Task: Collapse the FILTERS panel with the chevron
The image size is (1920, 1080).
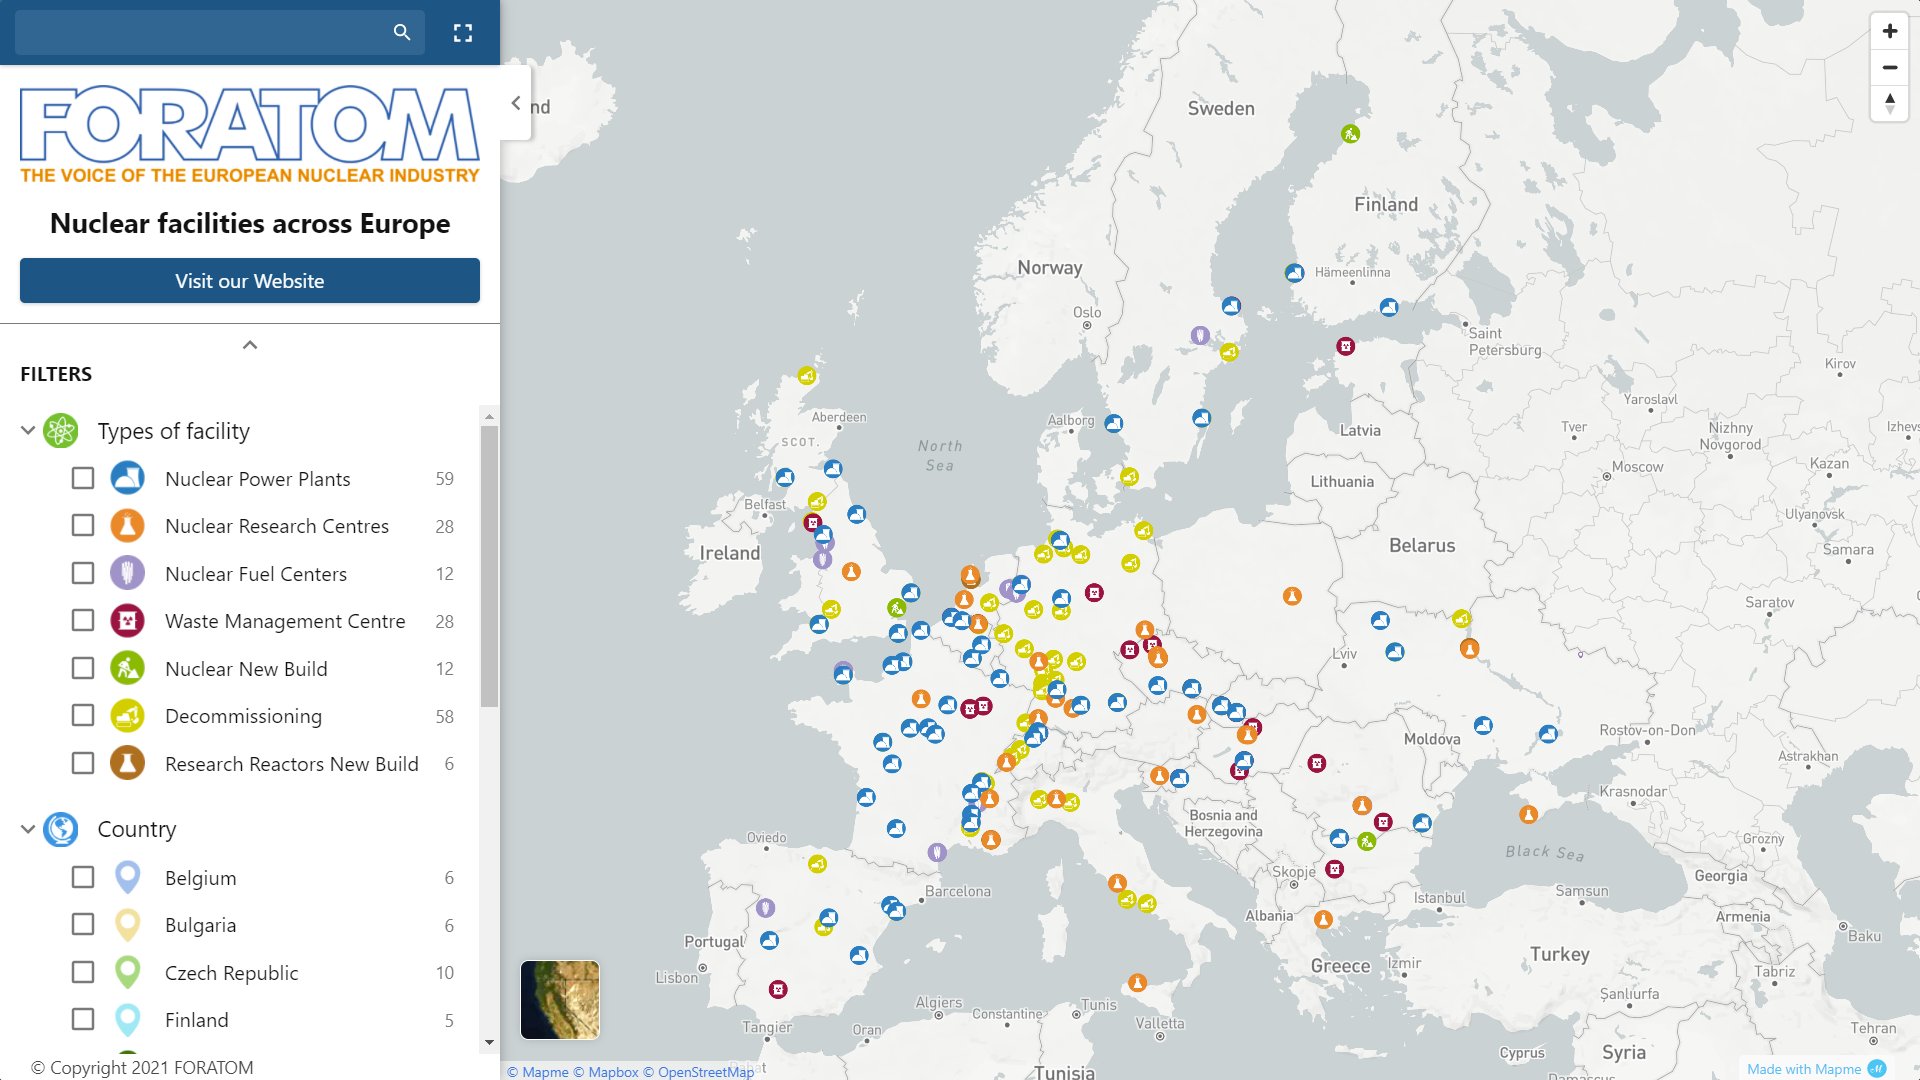Action: click(249, 344)
